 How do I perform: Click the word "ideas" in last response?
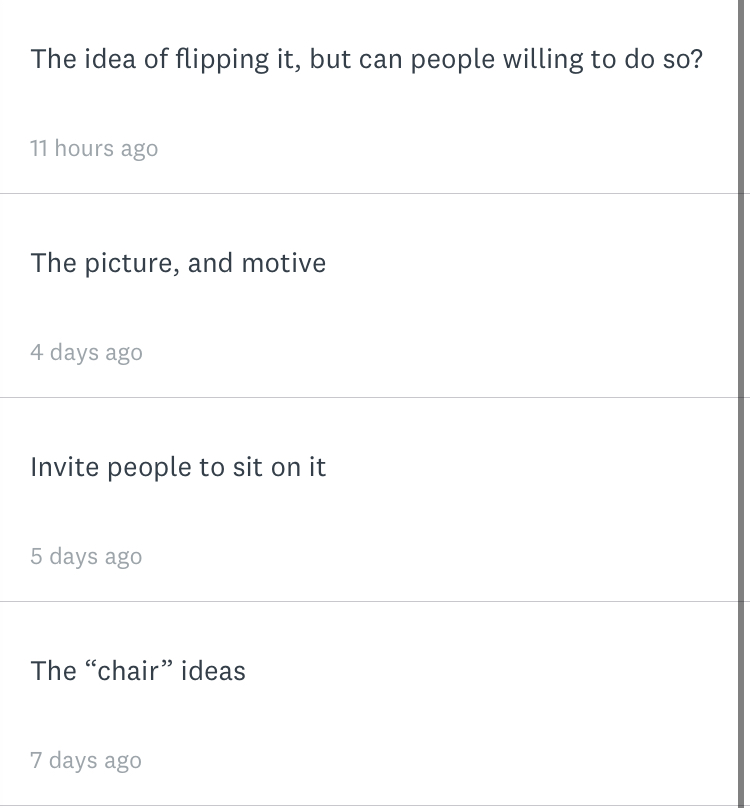[213, 671]
